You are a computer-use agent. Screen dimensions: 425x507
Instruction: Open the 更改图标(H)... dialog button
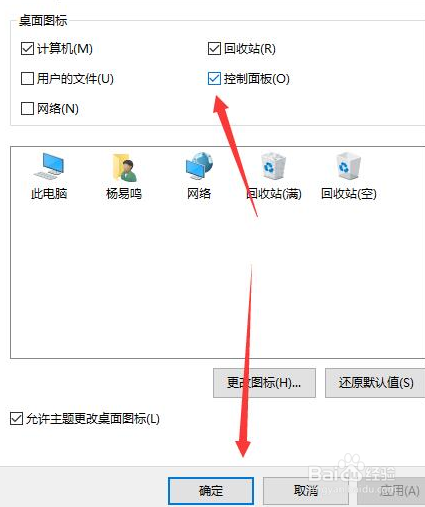[264, 383]
